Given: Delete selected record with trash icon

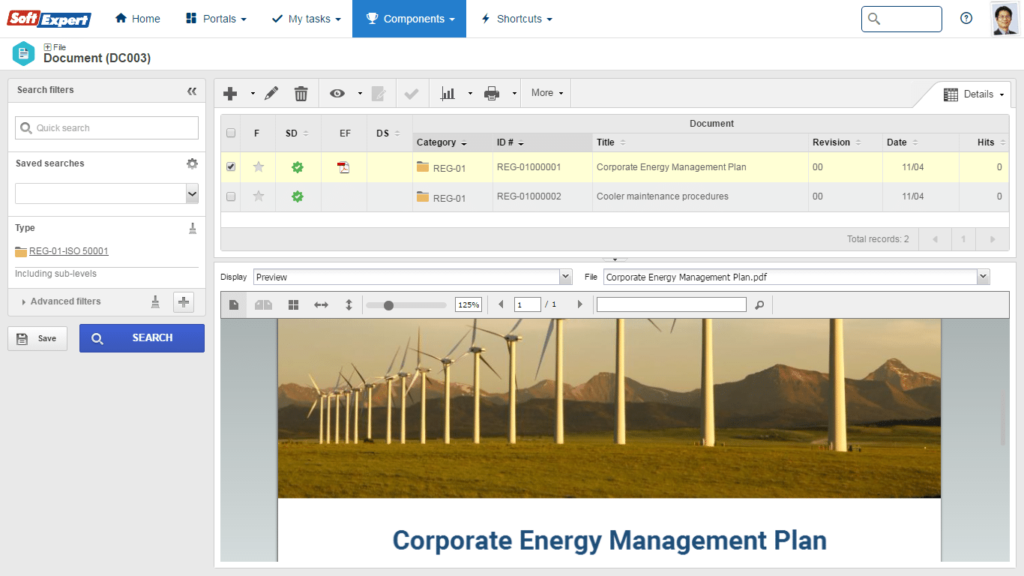Looking at the screenshot, I should coord(300,93).
